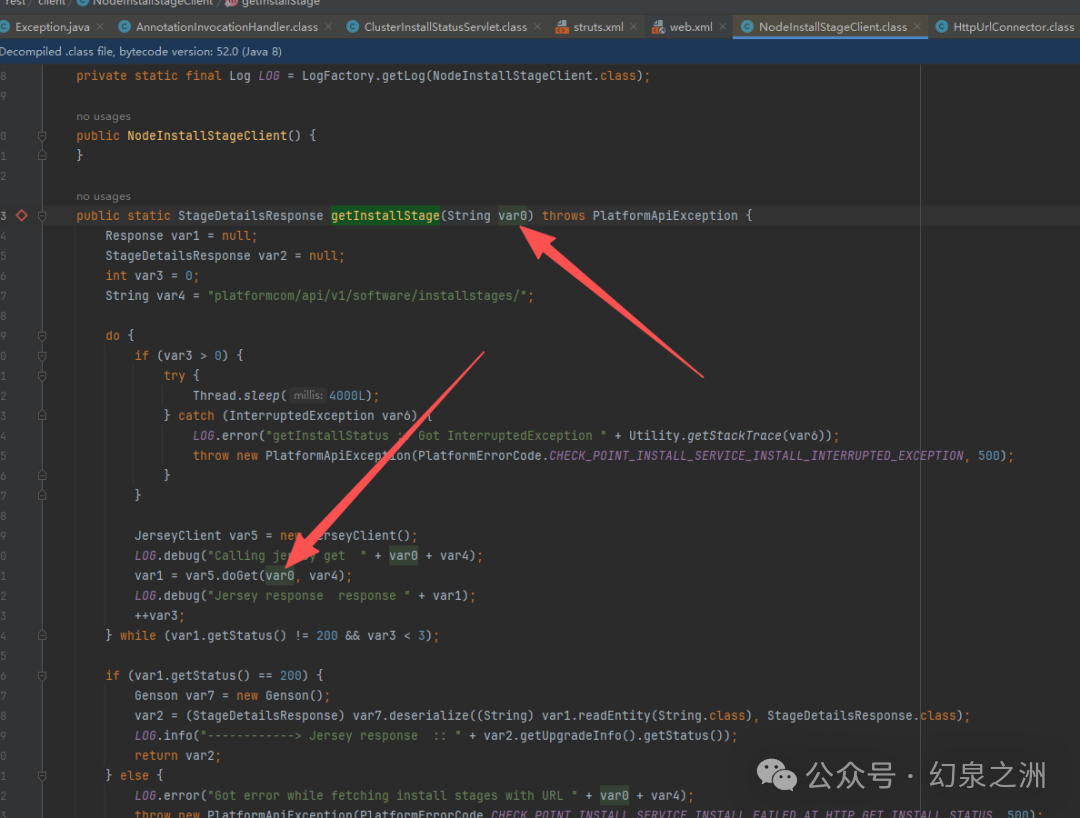Select the NodeInstallStageClient.class tab
Image resolution: width=1080 pixels, height=818 pixels.
(x=833, y=27)
